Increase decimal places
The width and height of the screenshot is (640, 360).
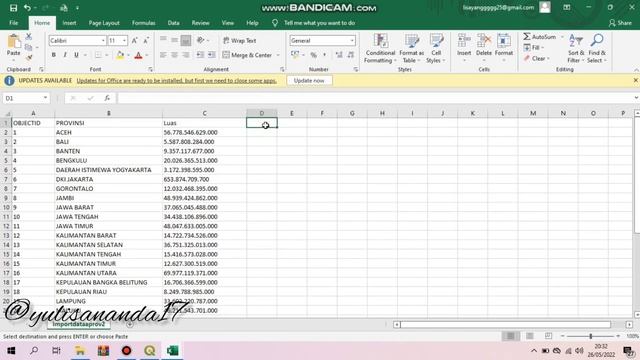tap(339, 55)
